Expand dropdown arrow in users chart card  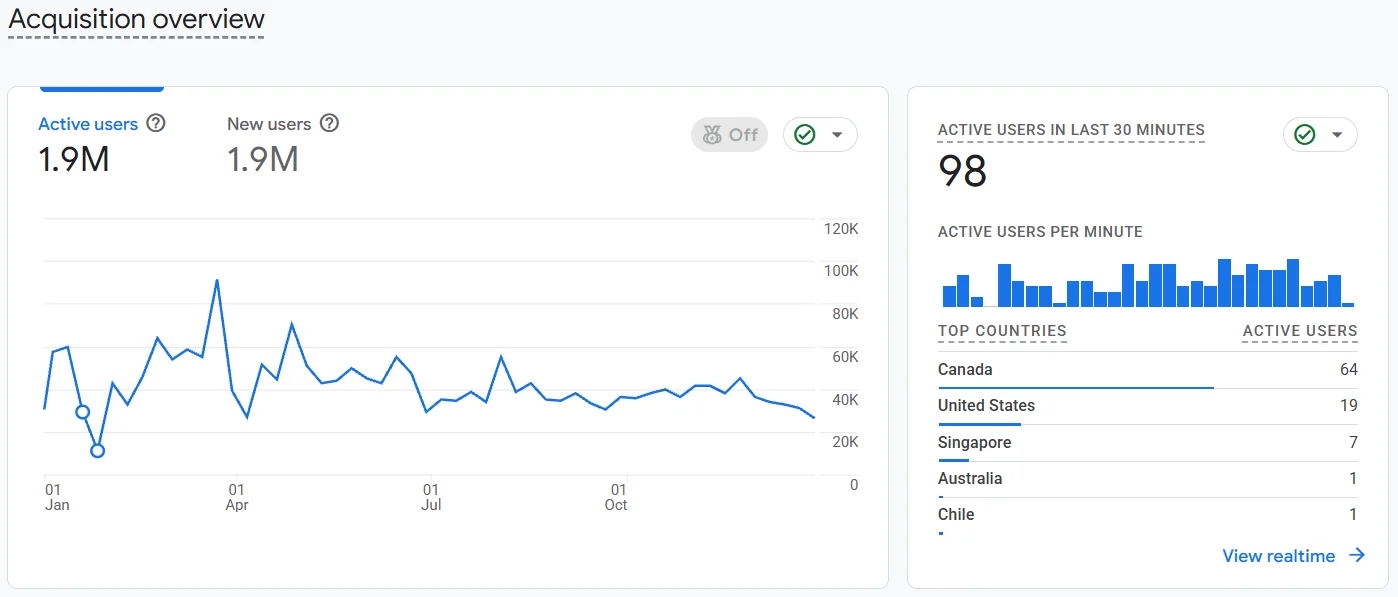(x=838, y=135)
